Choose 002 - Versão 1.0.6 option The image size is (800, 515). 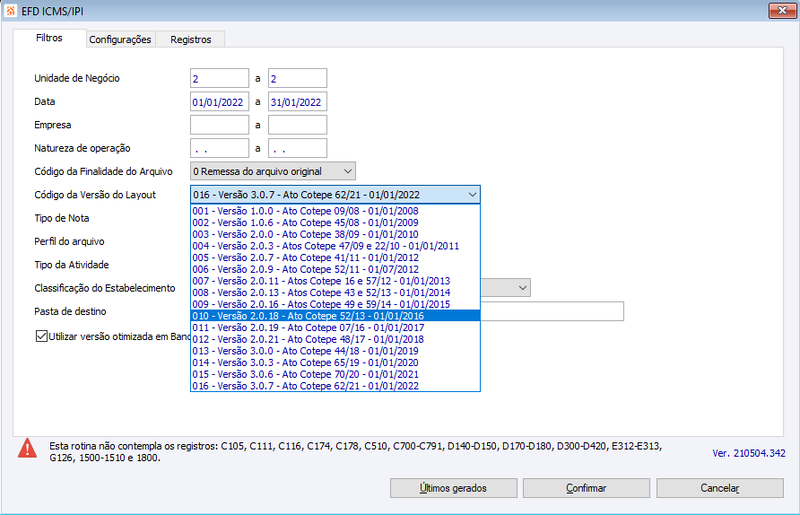coord(335,223)
